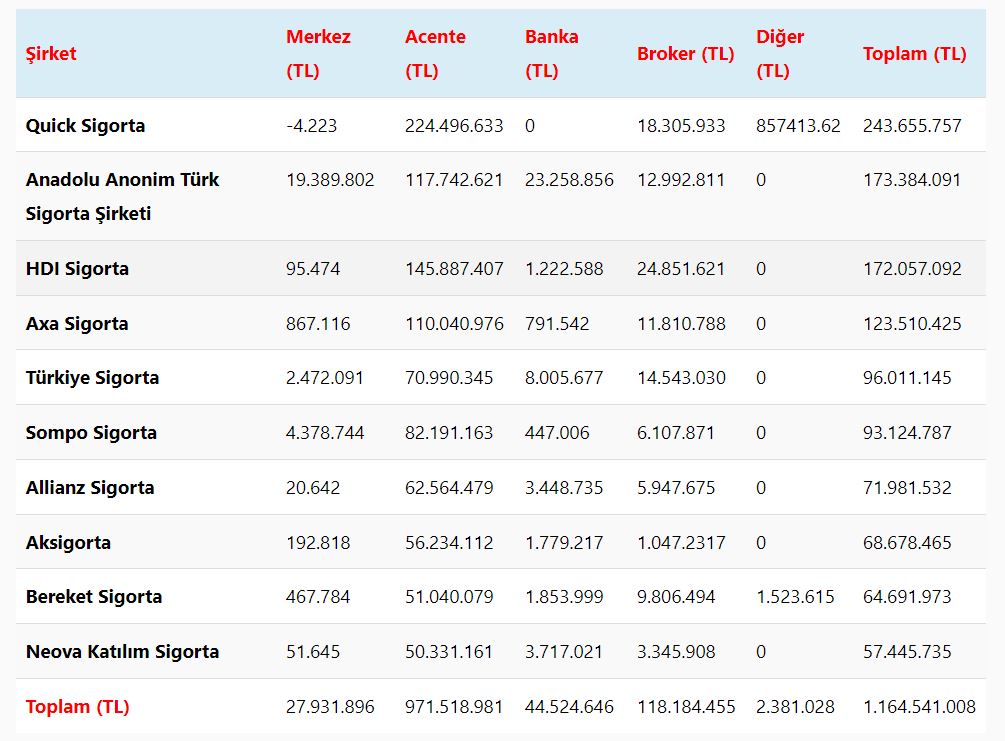Screen dimensions: 1005x741
Task: Click the Şirket column header
Action: pos(51,54)
